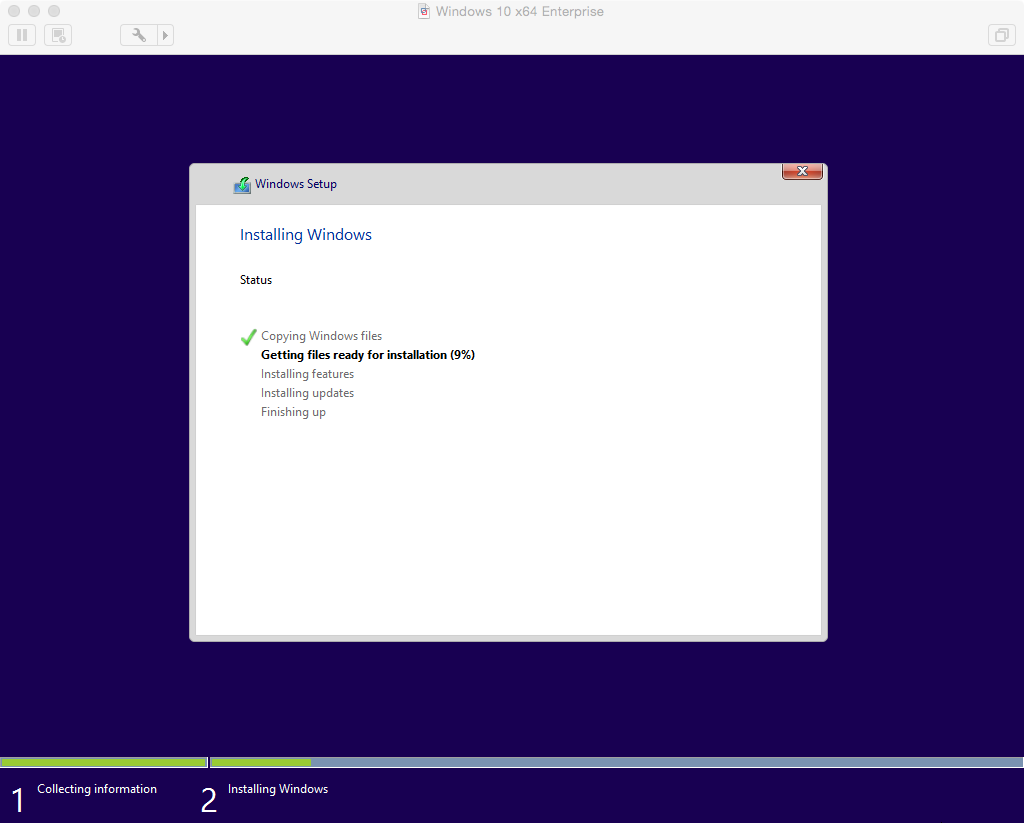Click the document icon in the window title
The width and height of the screenshot is (1024, 823).
[424, 11]
